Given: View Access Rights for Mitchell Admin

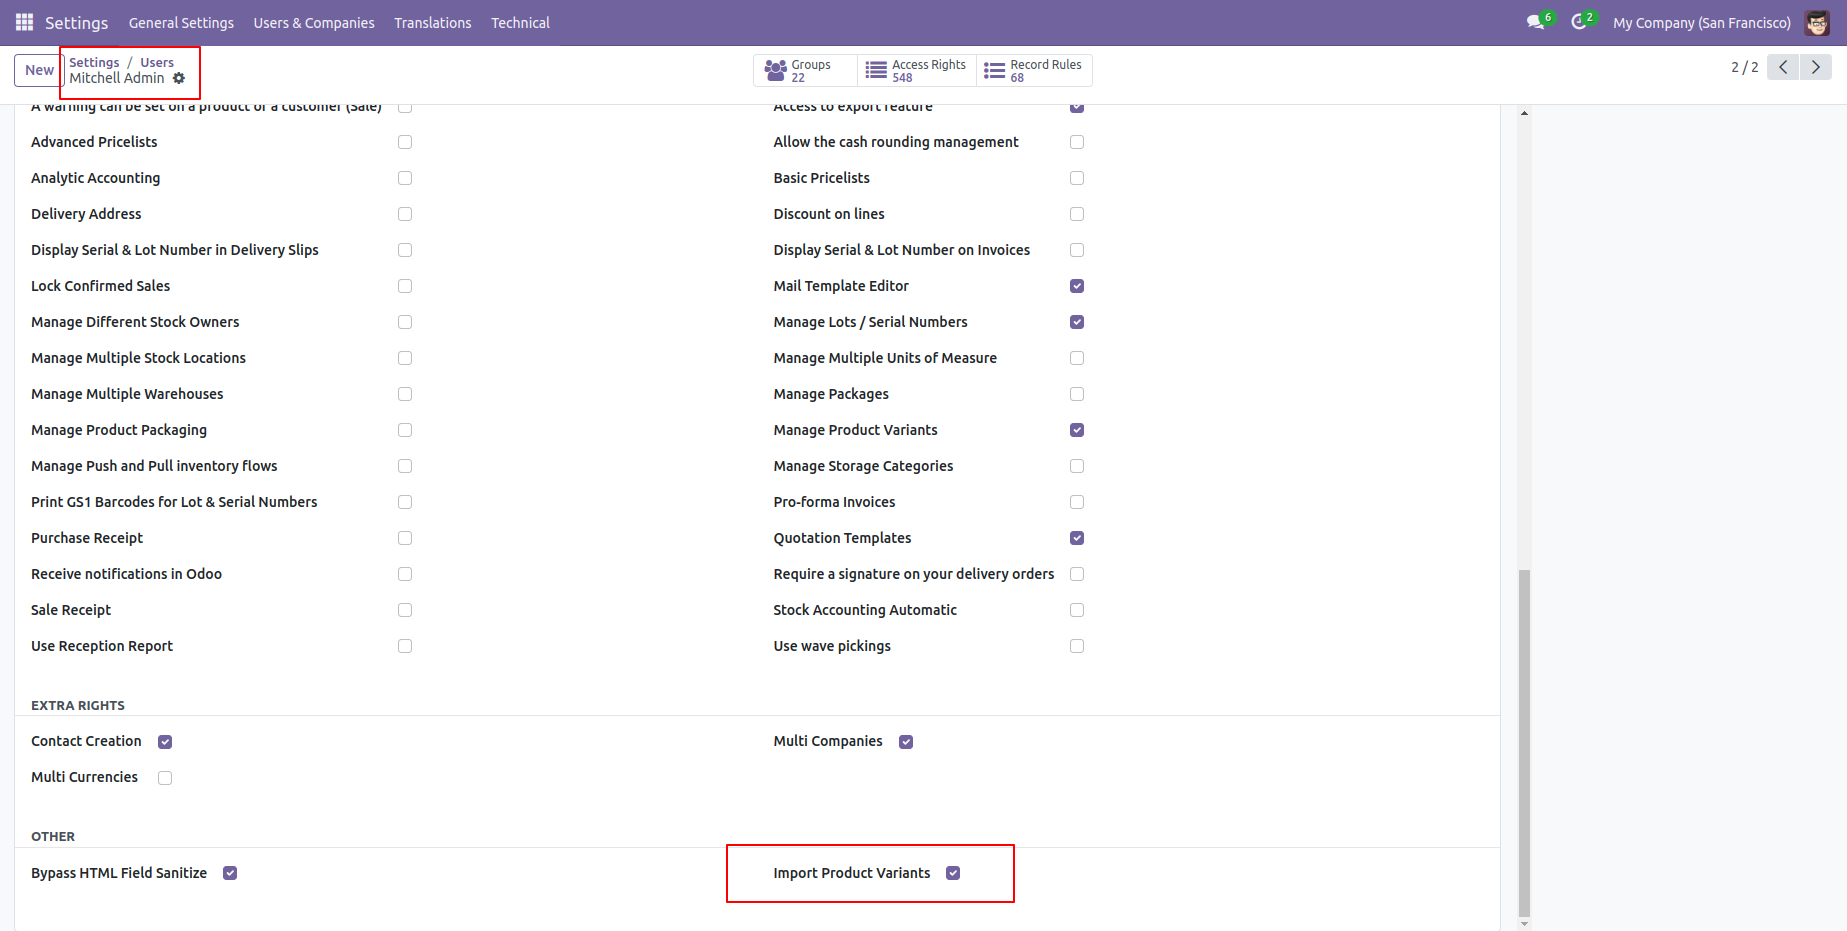Looking at the screenshot, I should pos(915,69).
